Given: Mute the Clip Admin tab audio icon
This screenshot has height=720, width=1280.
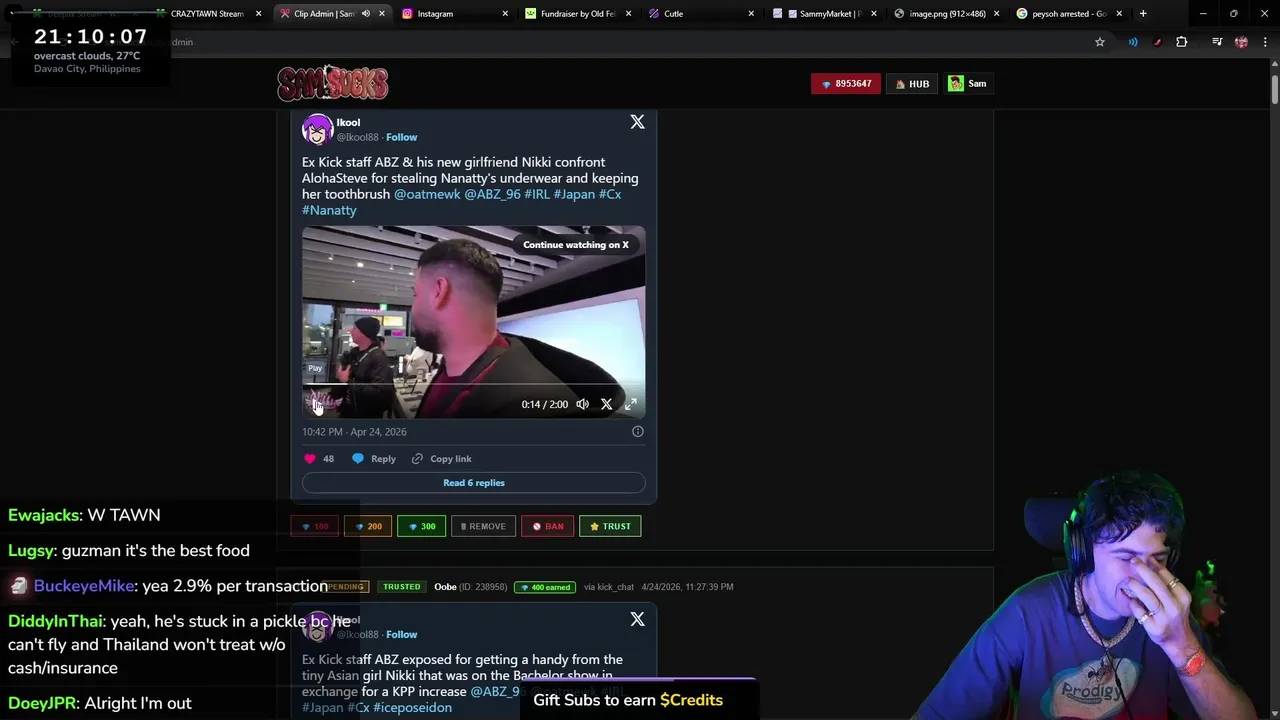Looking at the screenshot, I should [365, 14].
